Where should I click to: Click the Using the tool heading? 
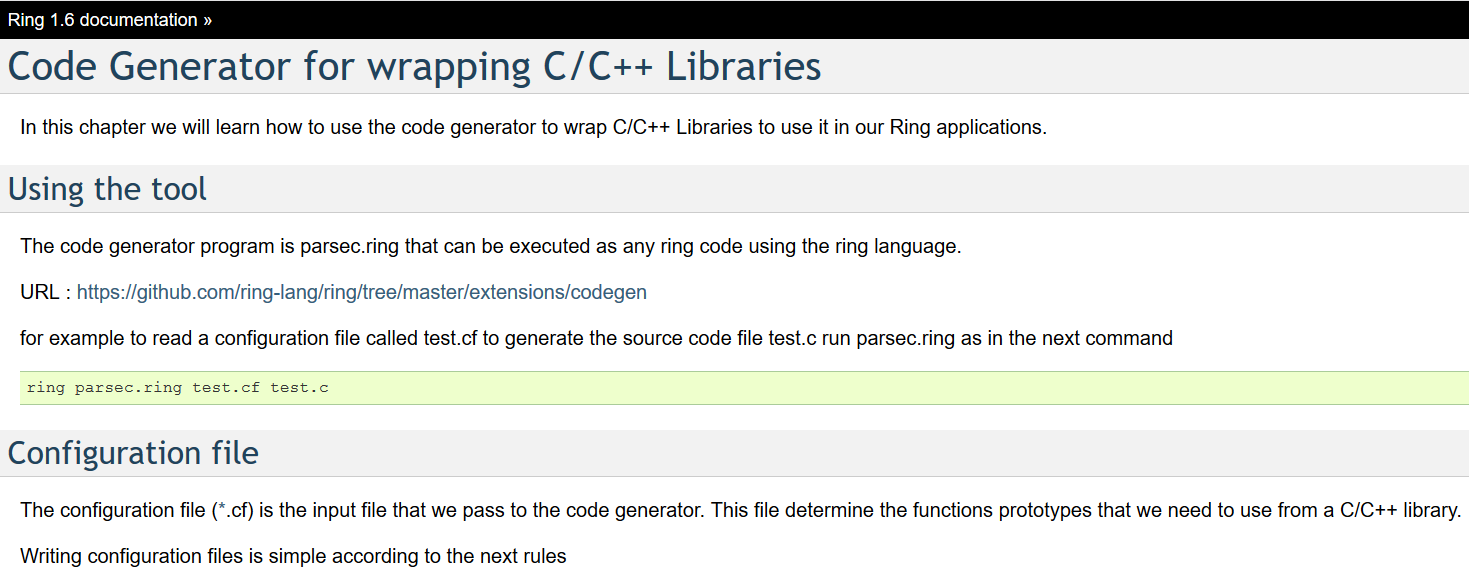coord(107,189)
